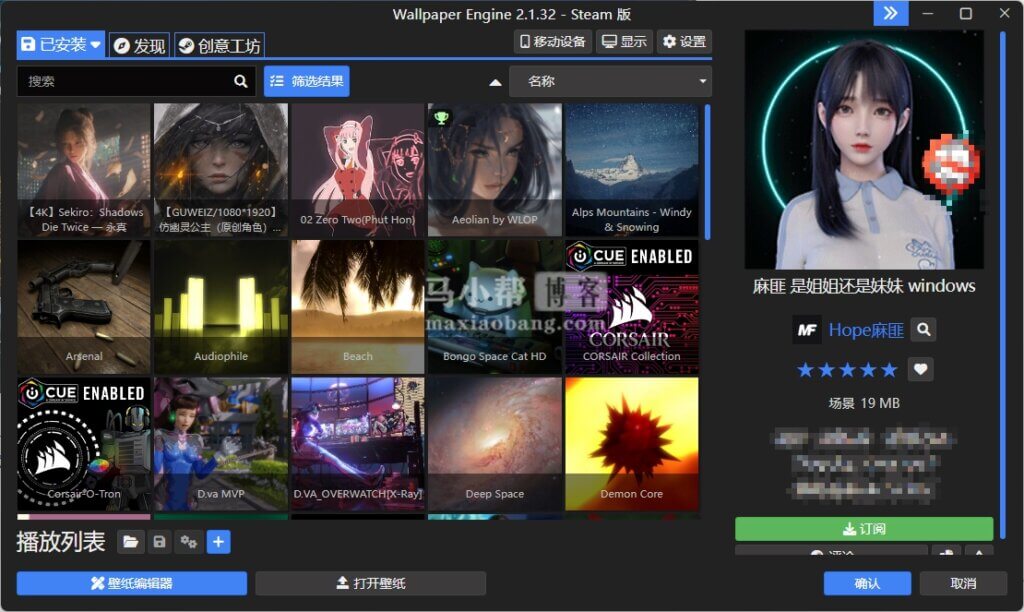Select the Audiophile wallpaper
This screenshot has width=1024, height=612.
221,307
